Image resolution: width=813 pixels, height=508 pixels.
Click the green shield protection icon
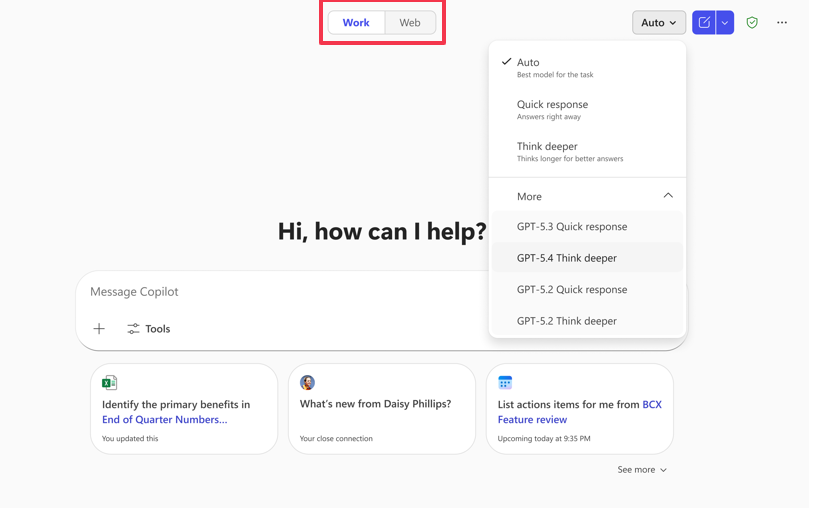(752, 22)
